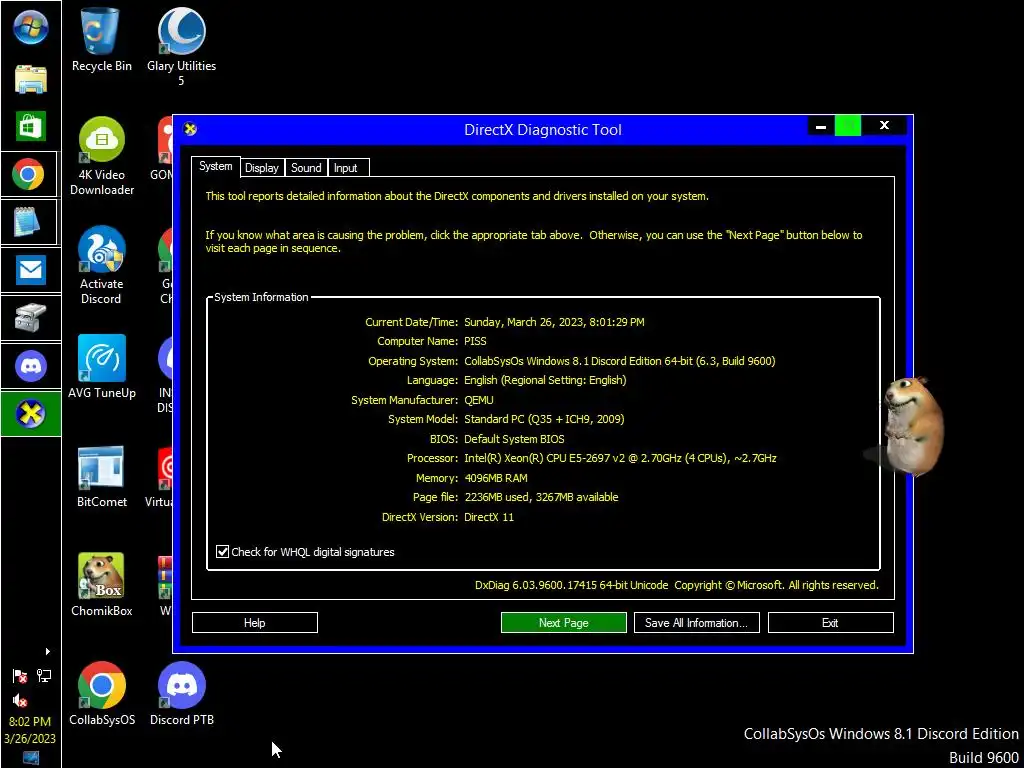
Task: Click the Exit button
Action: tap(830, 622)
